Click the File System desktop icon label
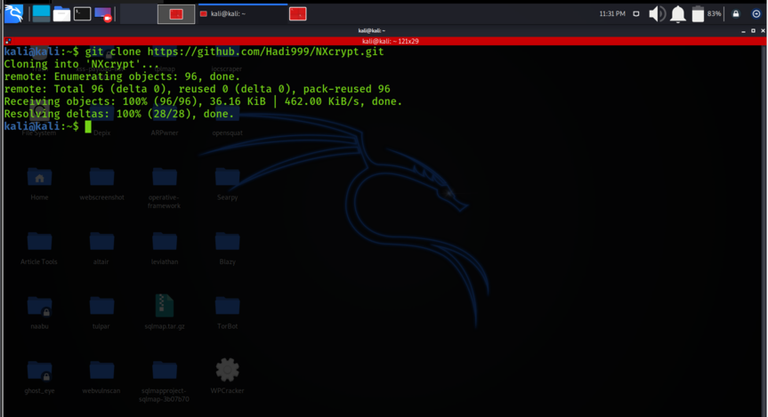Viewport: 768px width, 417px height. 39,133
